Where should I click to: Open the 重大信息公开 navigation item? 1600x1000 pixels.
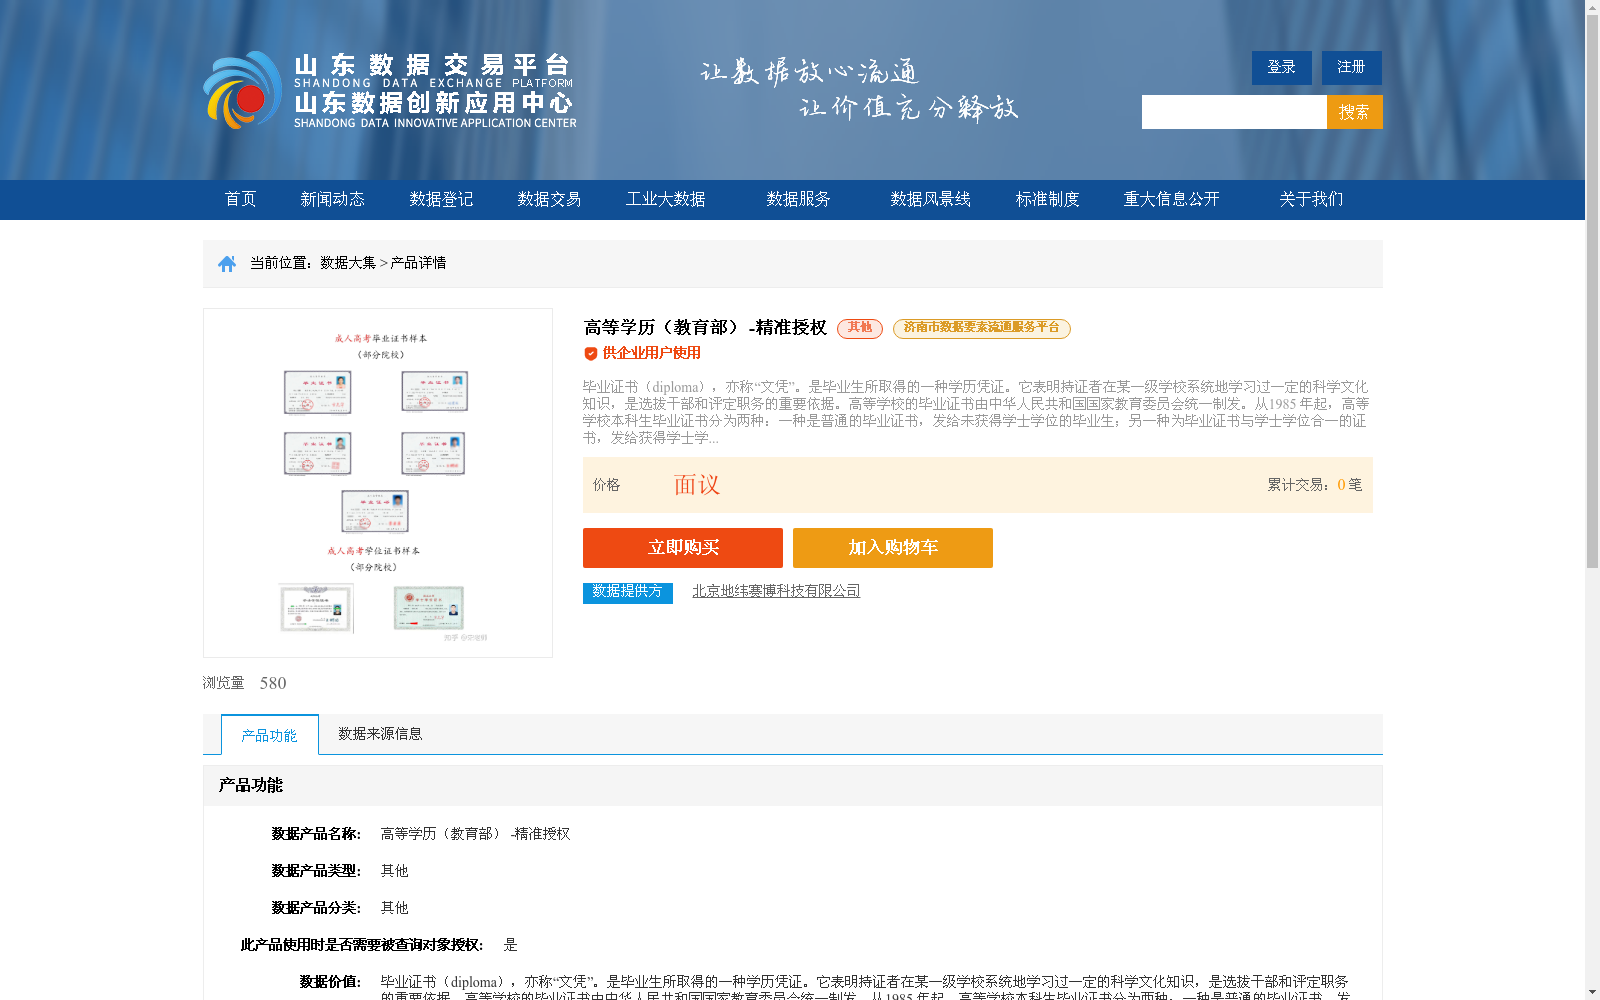(1171, 199)
